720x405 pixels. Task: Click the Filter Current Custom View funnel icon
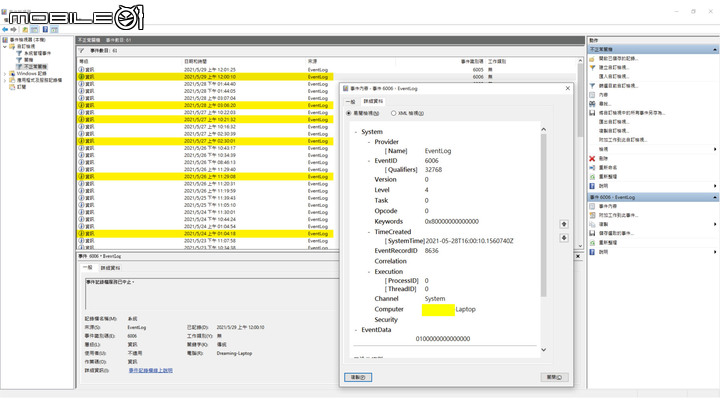(x=592, y=86)
